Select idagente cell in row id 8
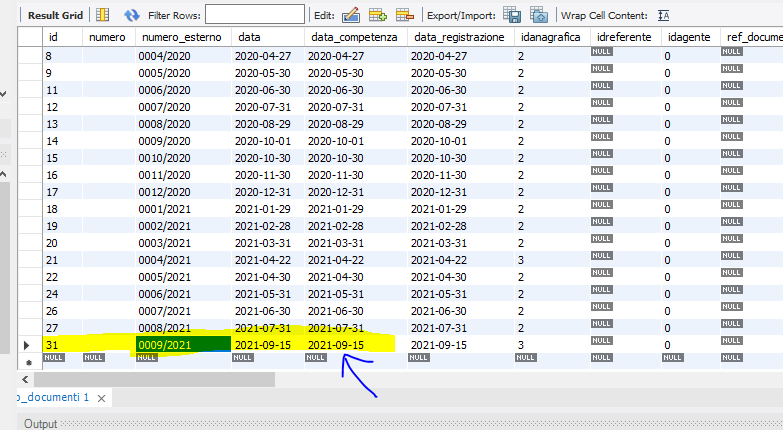Viewport: 783px width, 430px height. pos(690,56)
